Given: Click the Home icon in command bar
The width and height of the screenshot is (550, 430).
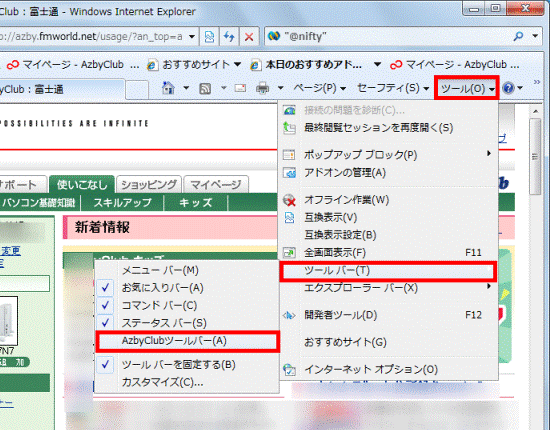Looking at the screenshot, I should click(168, 88).
